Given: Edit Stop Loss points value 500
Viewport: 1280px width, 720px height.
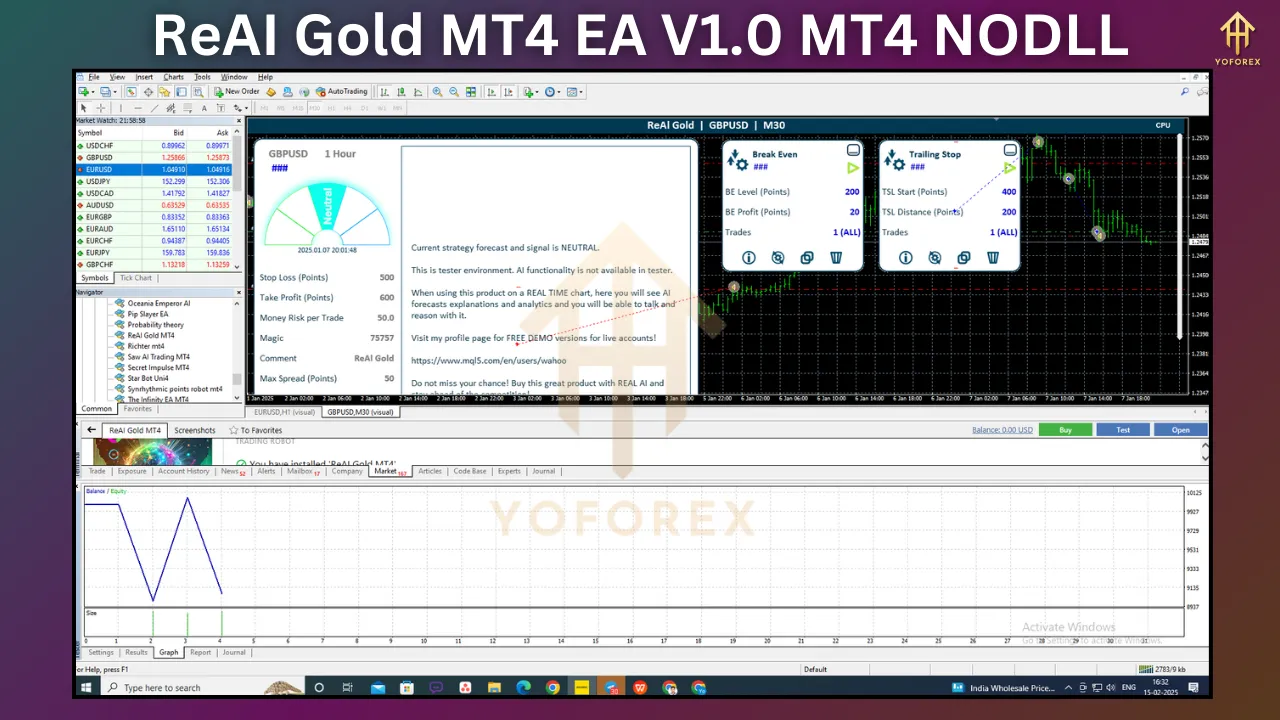Looking at the screenshot, I should coord(386,278).
